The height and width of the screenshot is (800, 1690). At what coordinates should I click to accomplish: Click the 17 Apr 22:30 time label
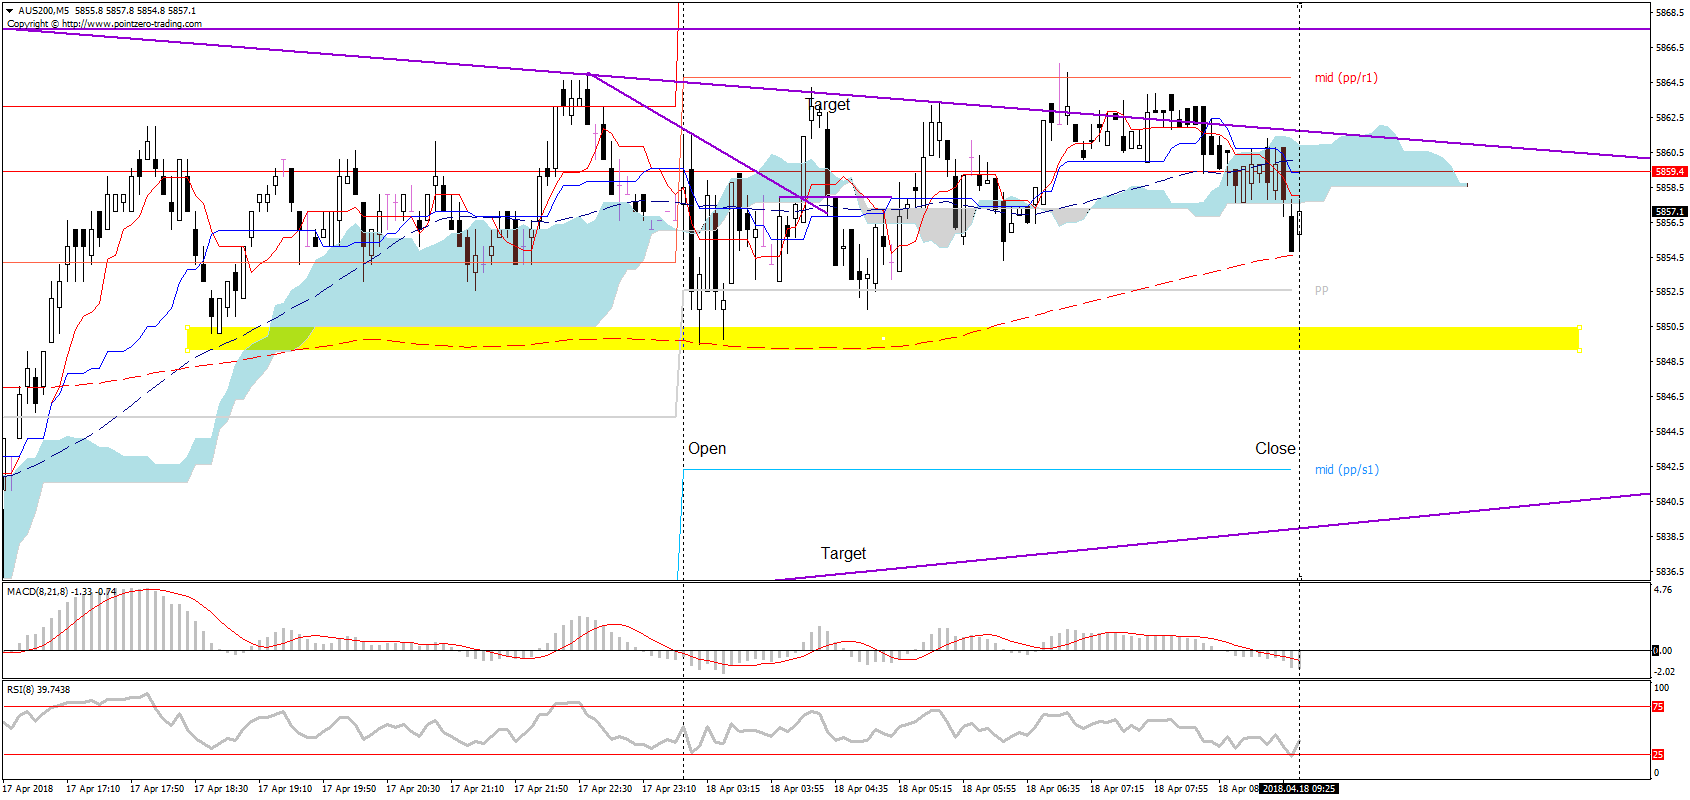pos(605,788)
